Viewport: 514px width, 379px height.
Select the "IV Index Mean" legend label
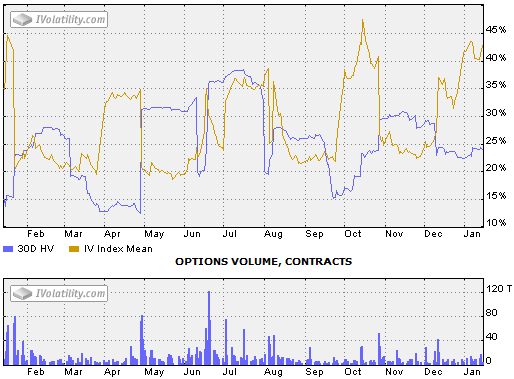pos(118,249)
